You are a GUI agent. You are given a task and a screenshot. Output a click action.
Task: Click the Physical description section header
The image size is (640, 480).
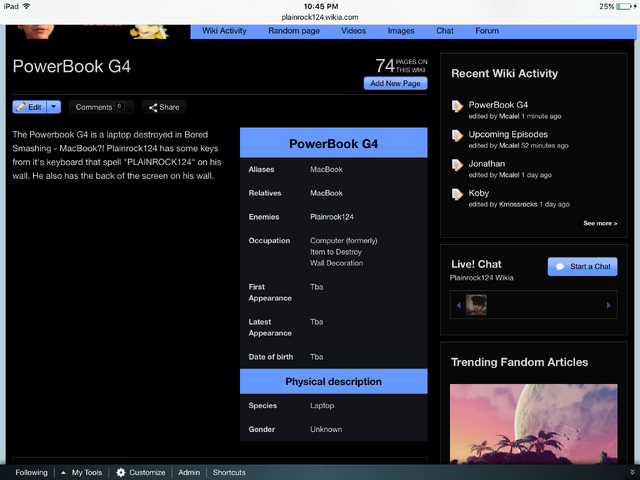pyautogui.click(x=333, y=382)
